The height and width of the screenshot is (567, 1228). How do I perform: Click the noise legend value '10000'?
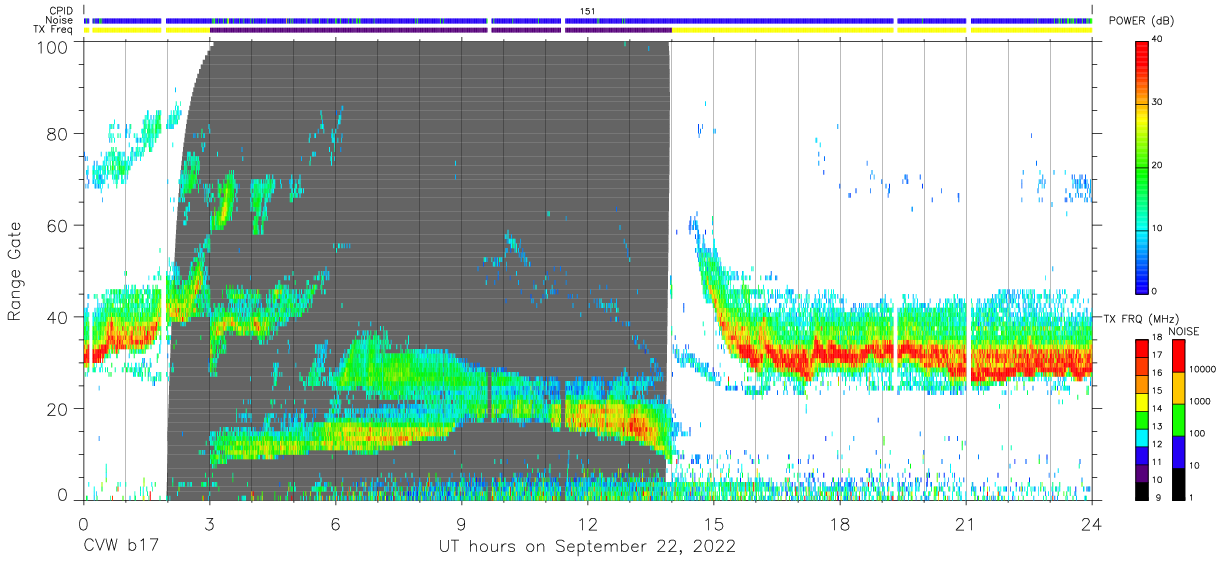tap(1203, 370)
